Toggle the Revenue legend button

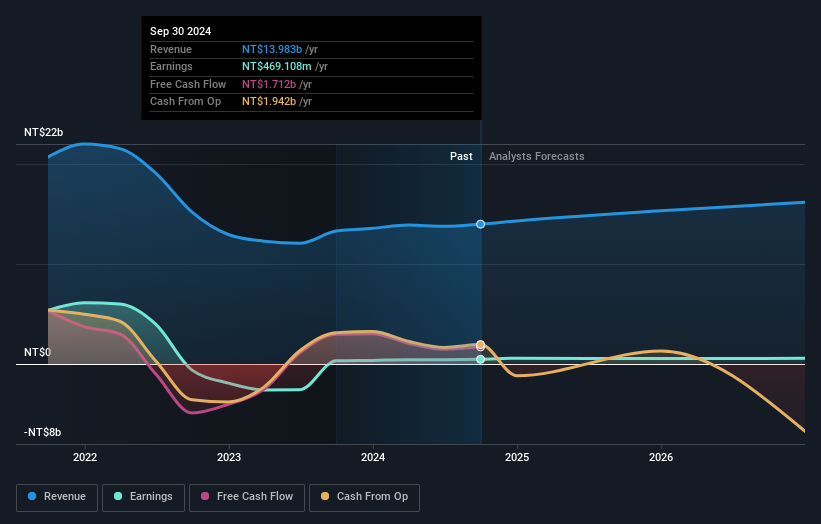pyautogui.click(x=57, y=497)
